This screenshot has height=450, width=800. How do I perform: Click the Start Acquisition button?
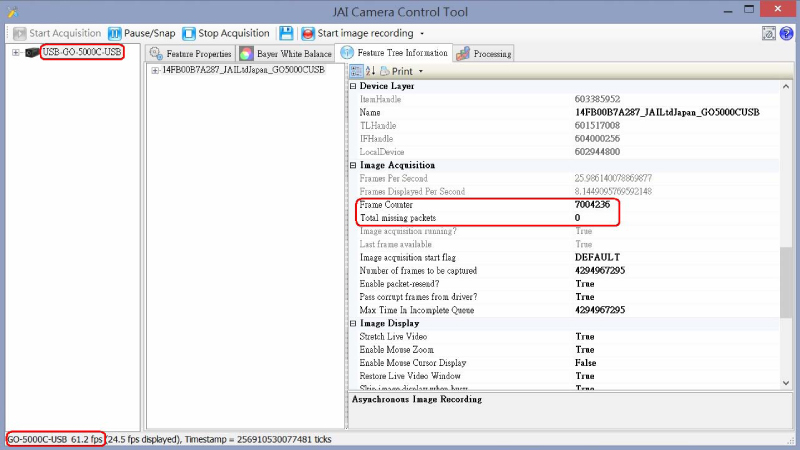coord(57,33)
